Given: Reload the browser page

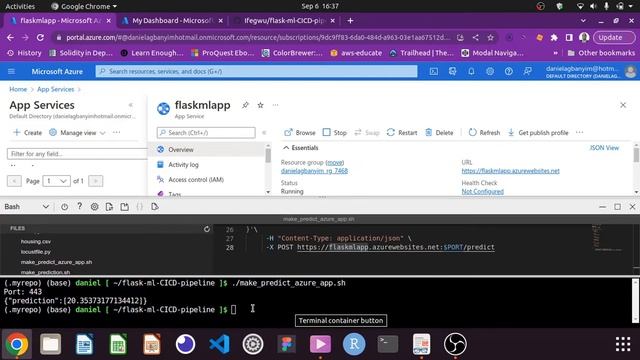Looking at the screenshot, I should 40,37.
